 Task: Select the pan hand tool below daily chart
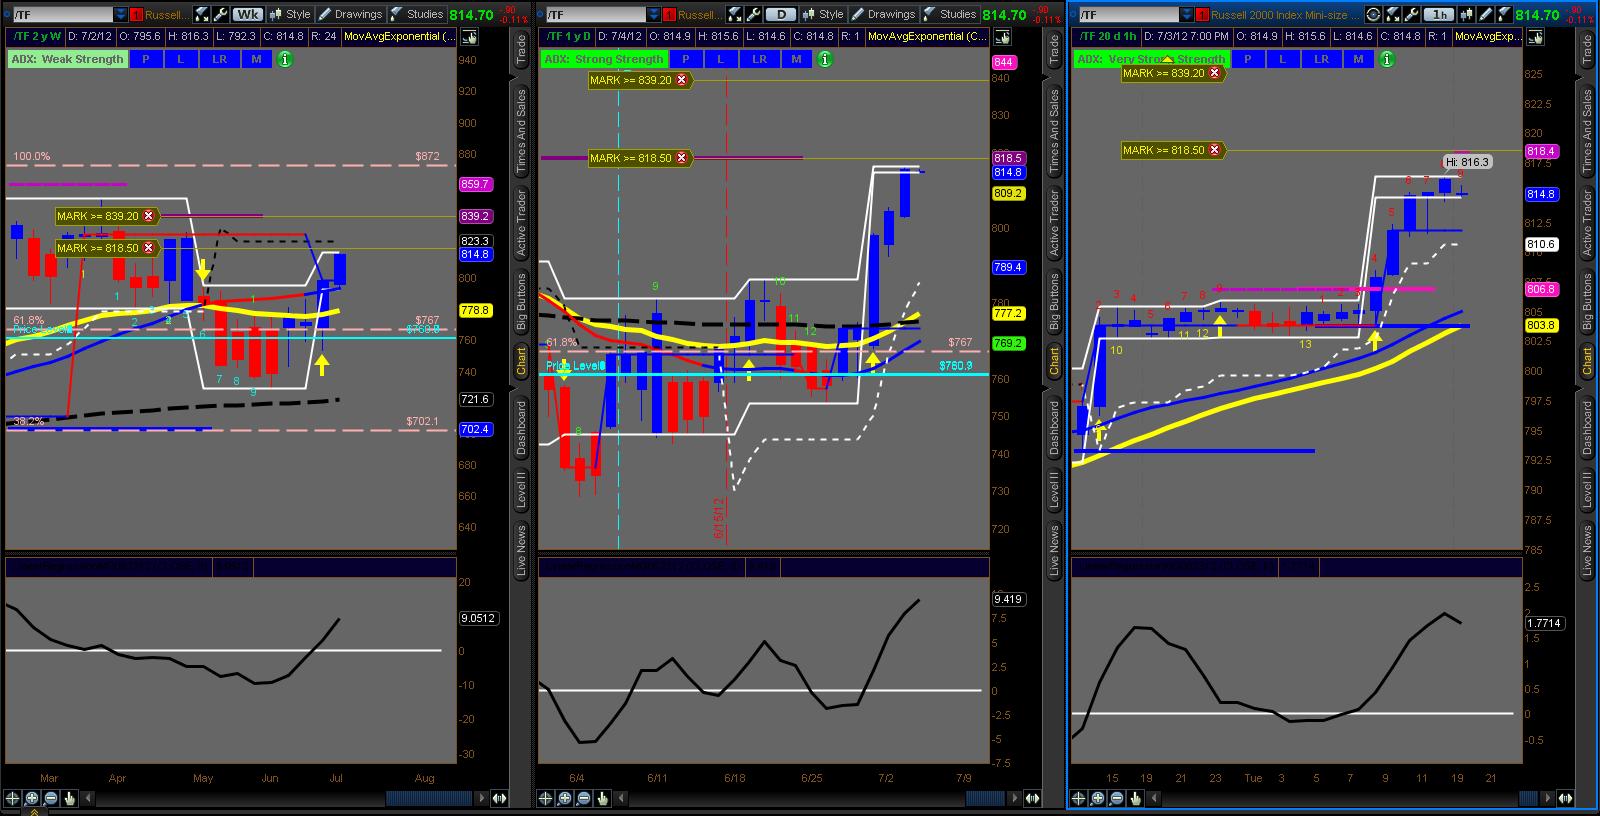click(x=602, y=798)
